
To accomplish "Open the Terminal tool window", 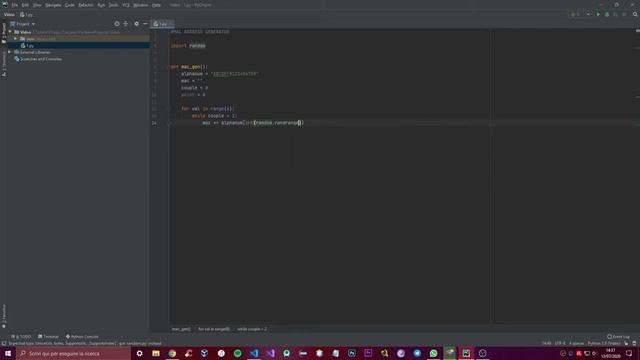I will (48, 337).
